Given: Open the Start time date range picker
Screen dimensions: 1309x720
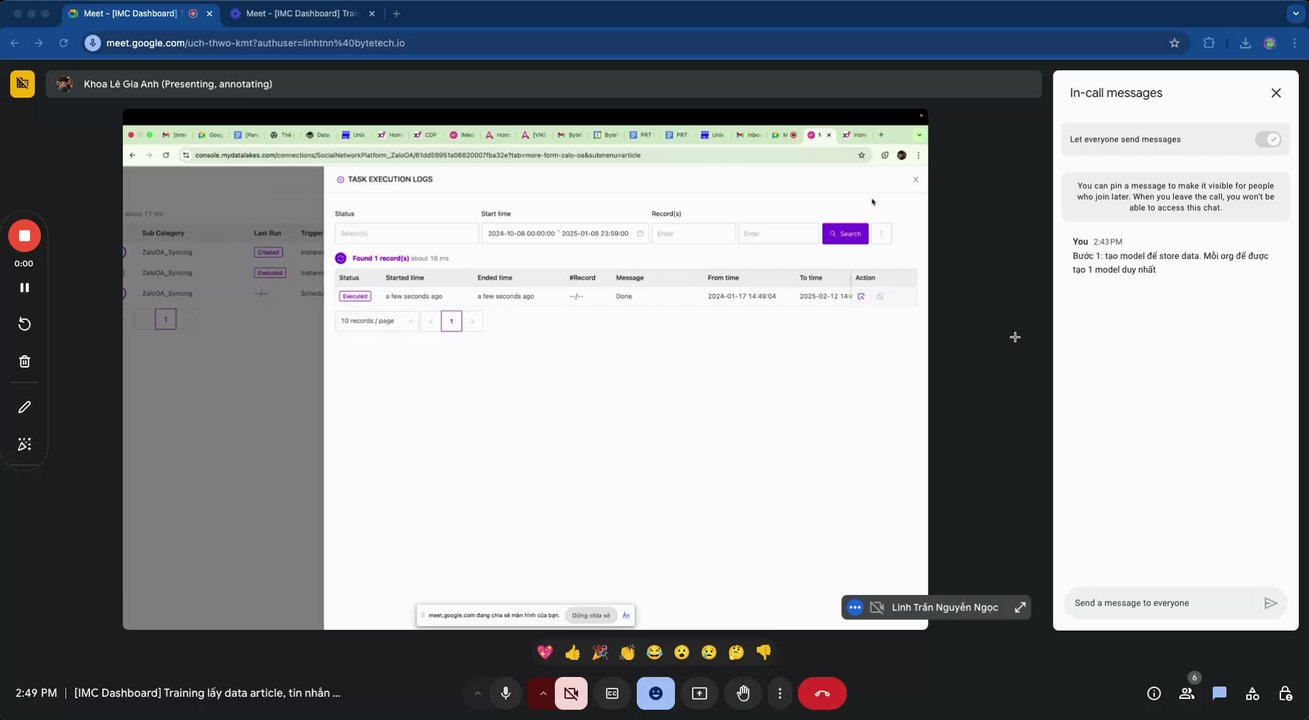Looking at the screenshot, I should click(x=565, y=233).
